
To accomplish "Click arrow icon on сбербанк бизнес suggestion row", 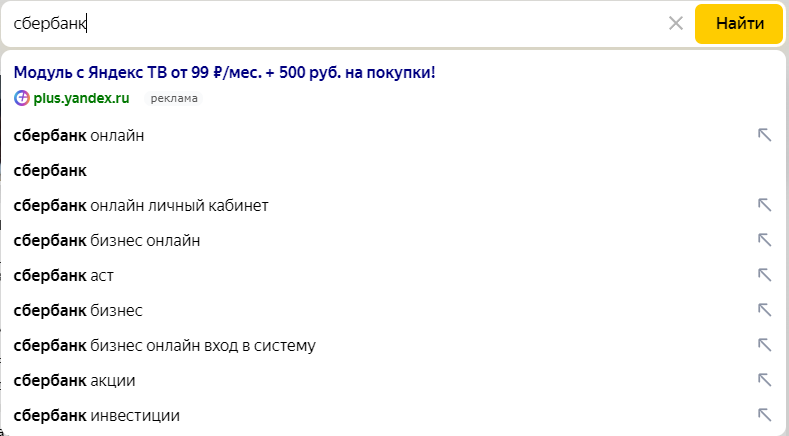I will [764, 310].
